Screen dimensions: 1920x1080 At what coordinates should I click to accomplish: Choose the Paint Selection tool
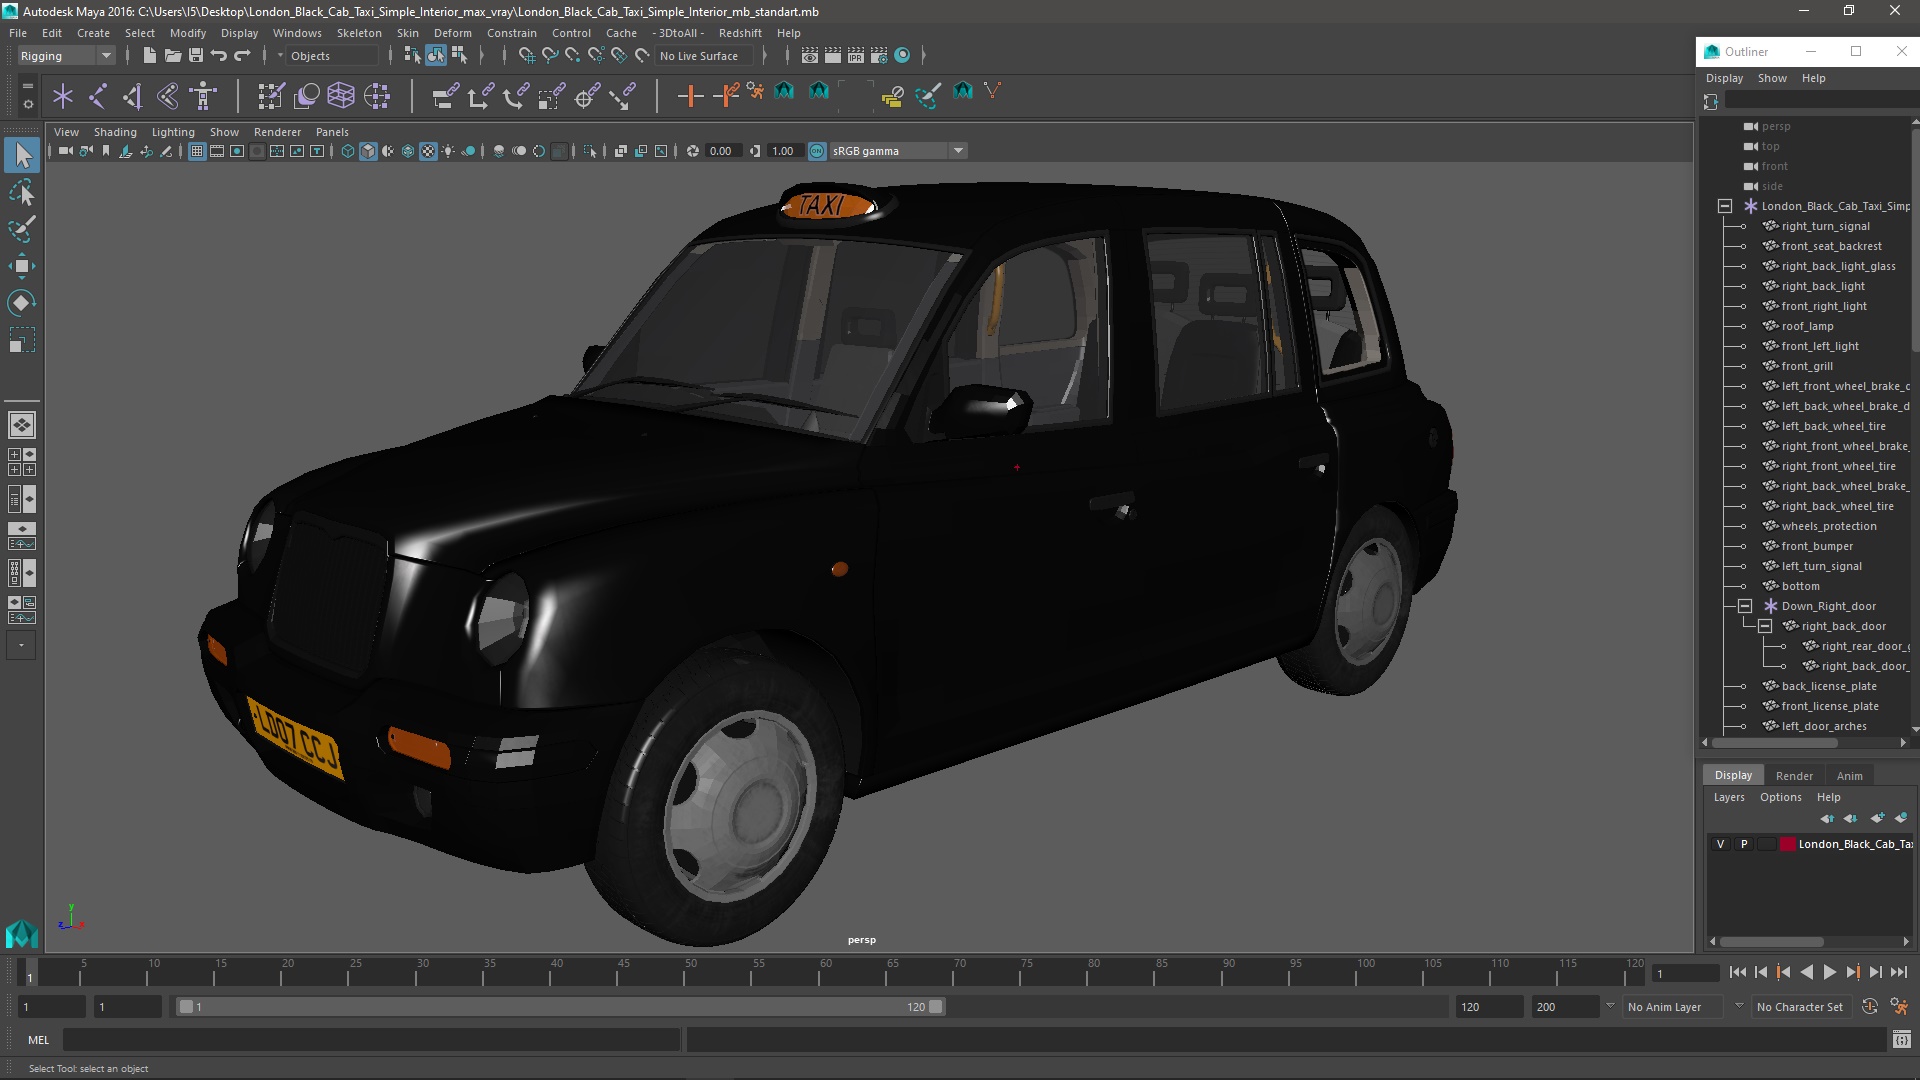tap(22, 229)
